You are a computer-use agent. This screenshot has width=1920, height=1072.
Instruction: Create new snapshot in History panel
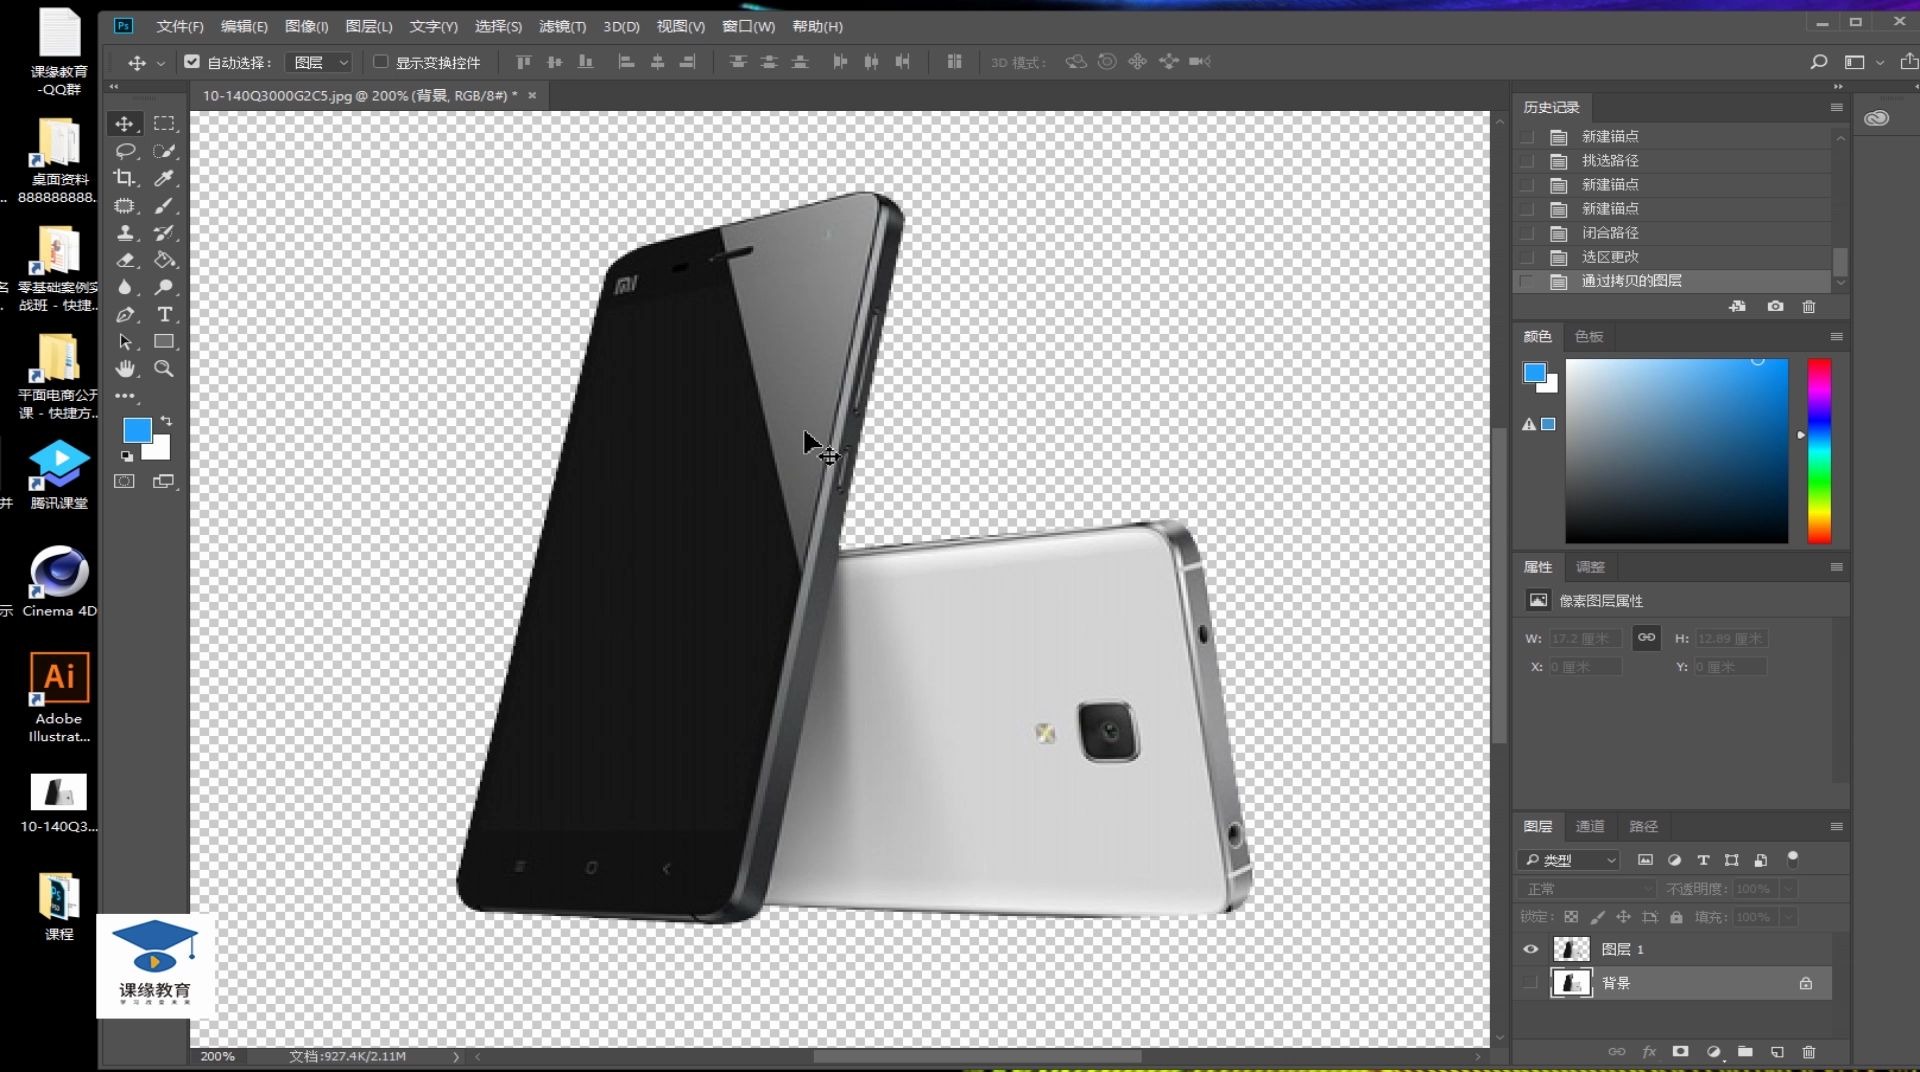click(1775, 306)
